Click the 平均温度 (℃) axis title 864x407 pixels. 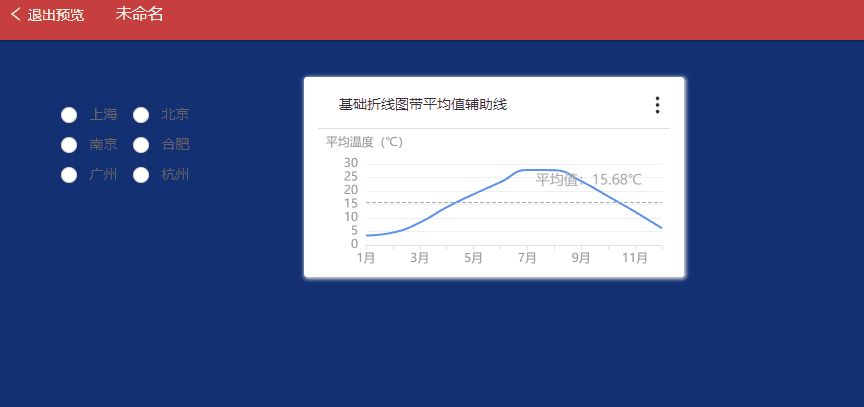[364, 142]
